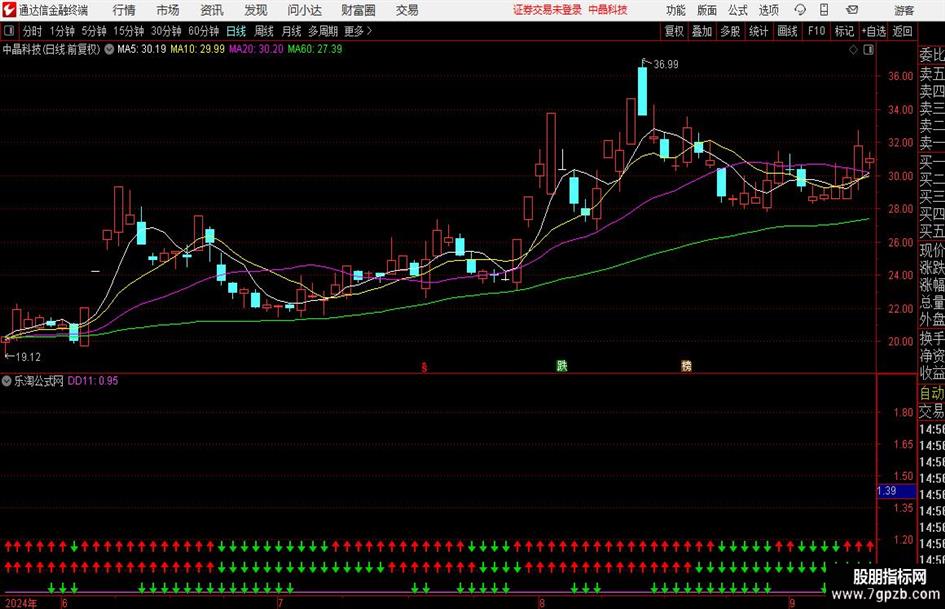The width and height of the screenshot is (945, 609).
Task: Toggle the right info panel icon
Action: [868, 49]
